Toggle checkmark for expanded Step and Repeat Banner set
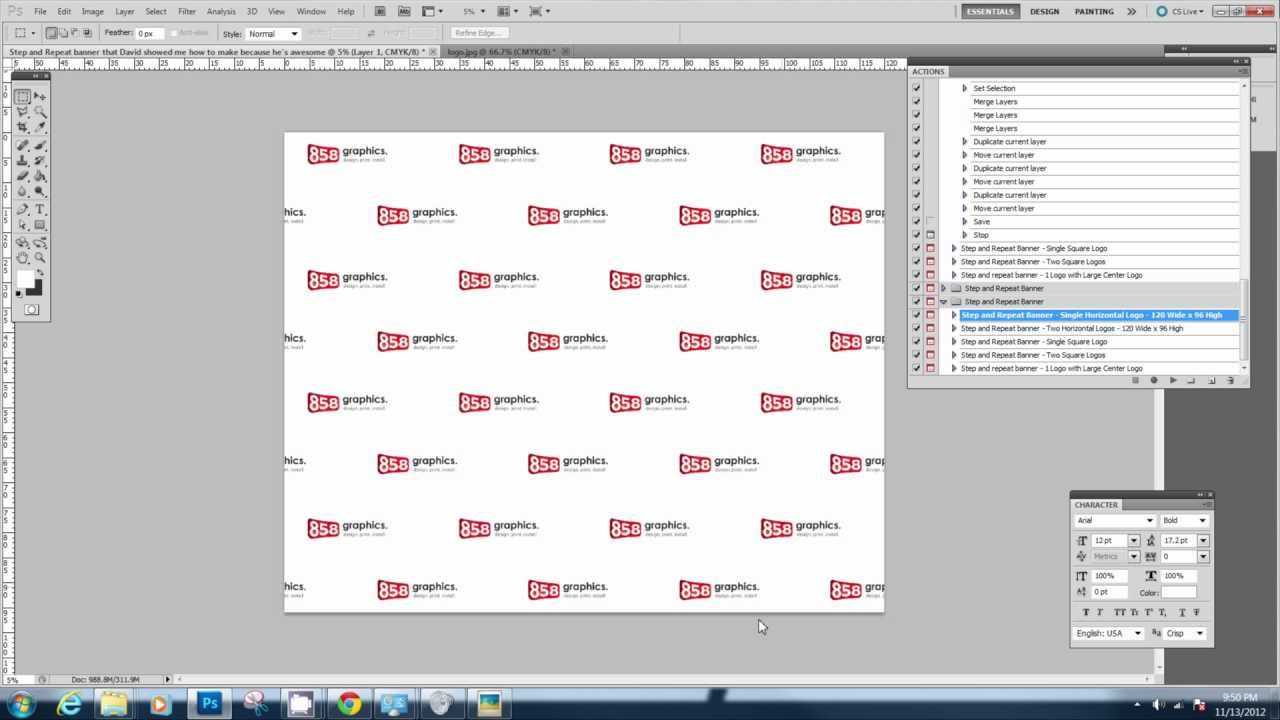Screen dimensions: 1280x720 (x=916, y=301)
